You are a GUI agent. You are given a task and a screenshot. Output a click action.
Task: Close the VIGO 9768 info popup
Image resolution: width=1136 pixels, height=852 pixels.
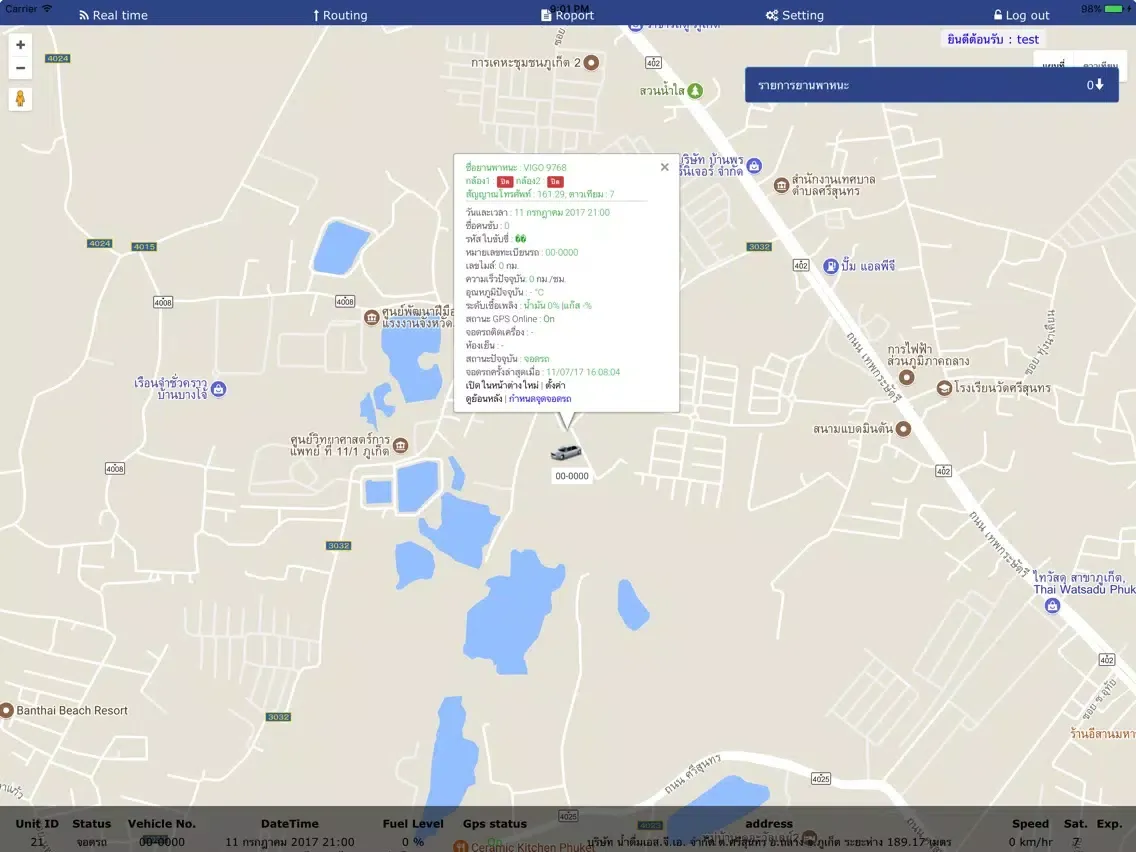pyautogui.click(x=664, y=167)
